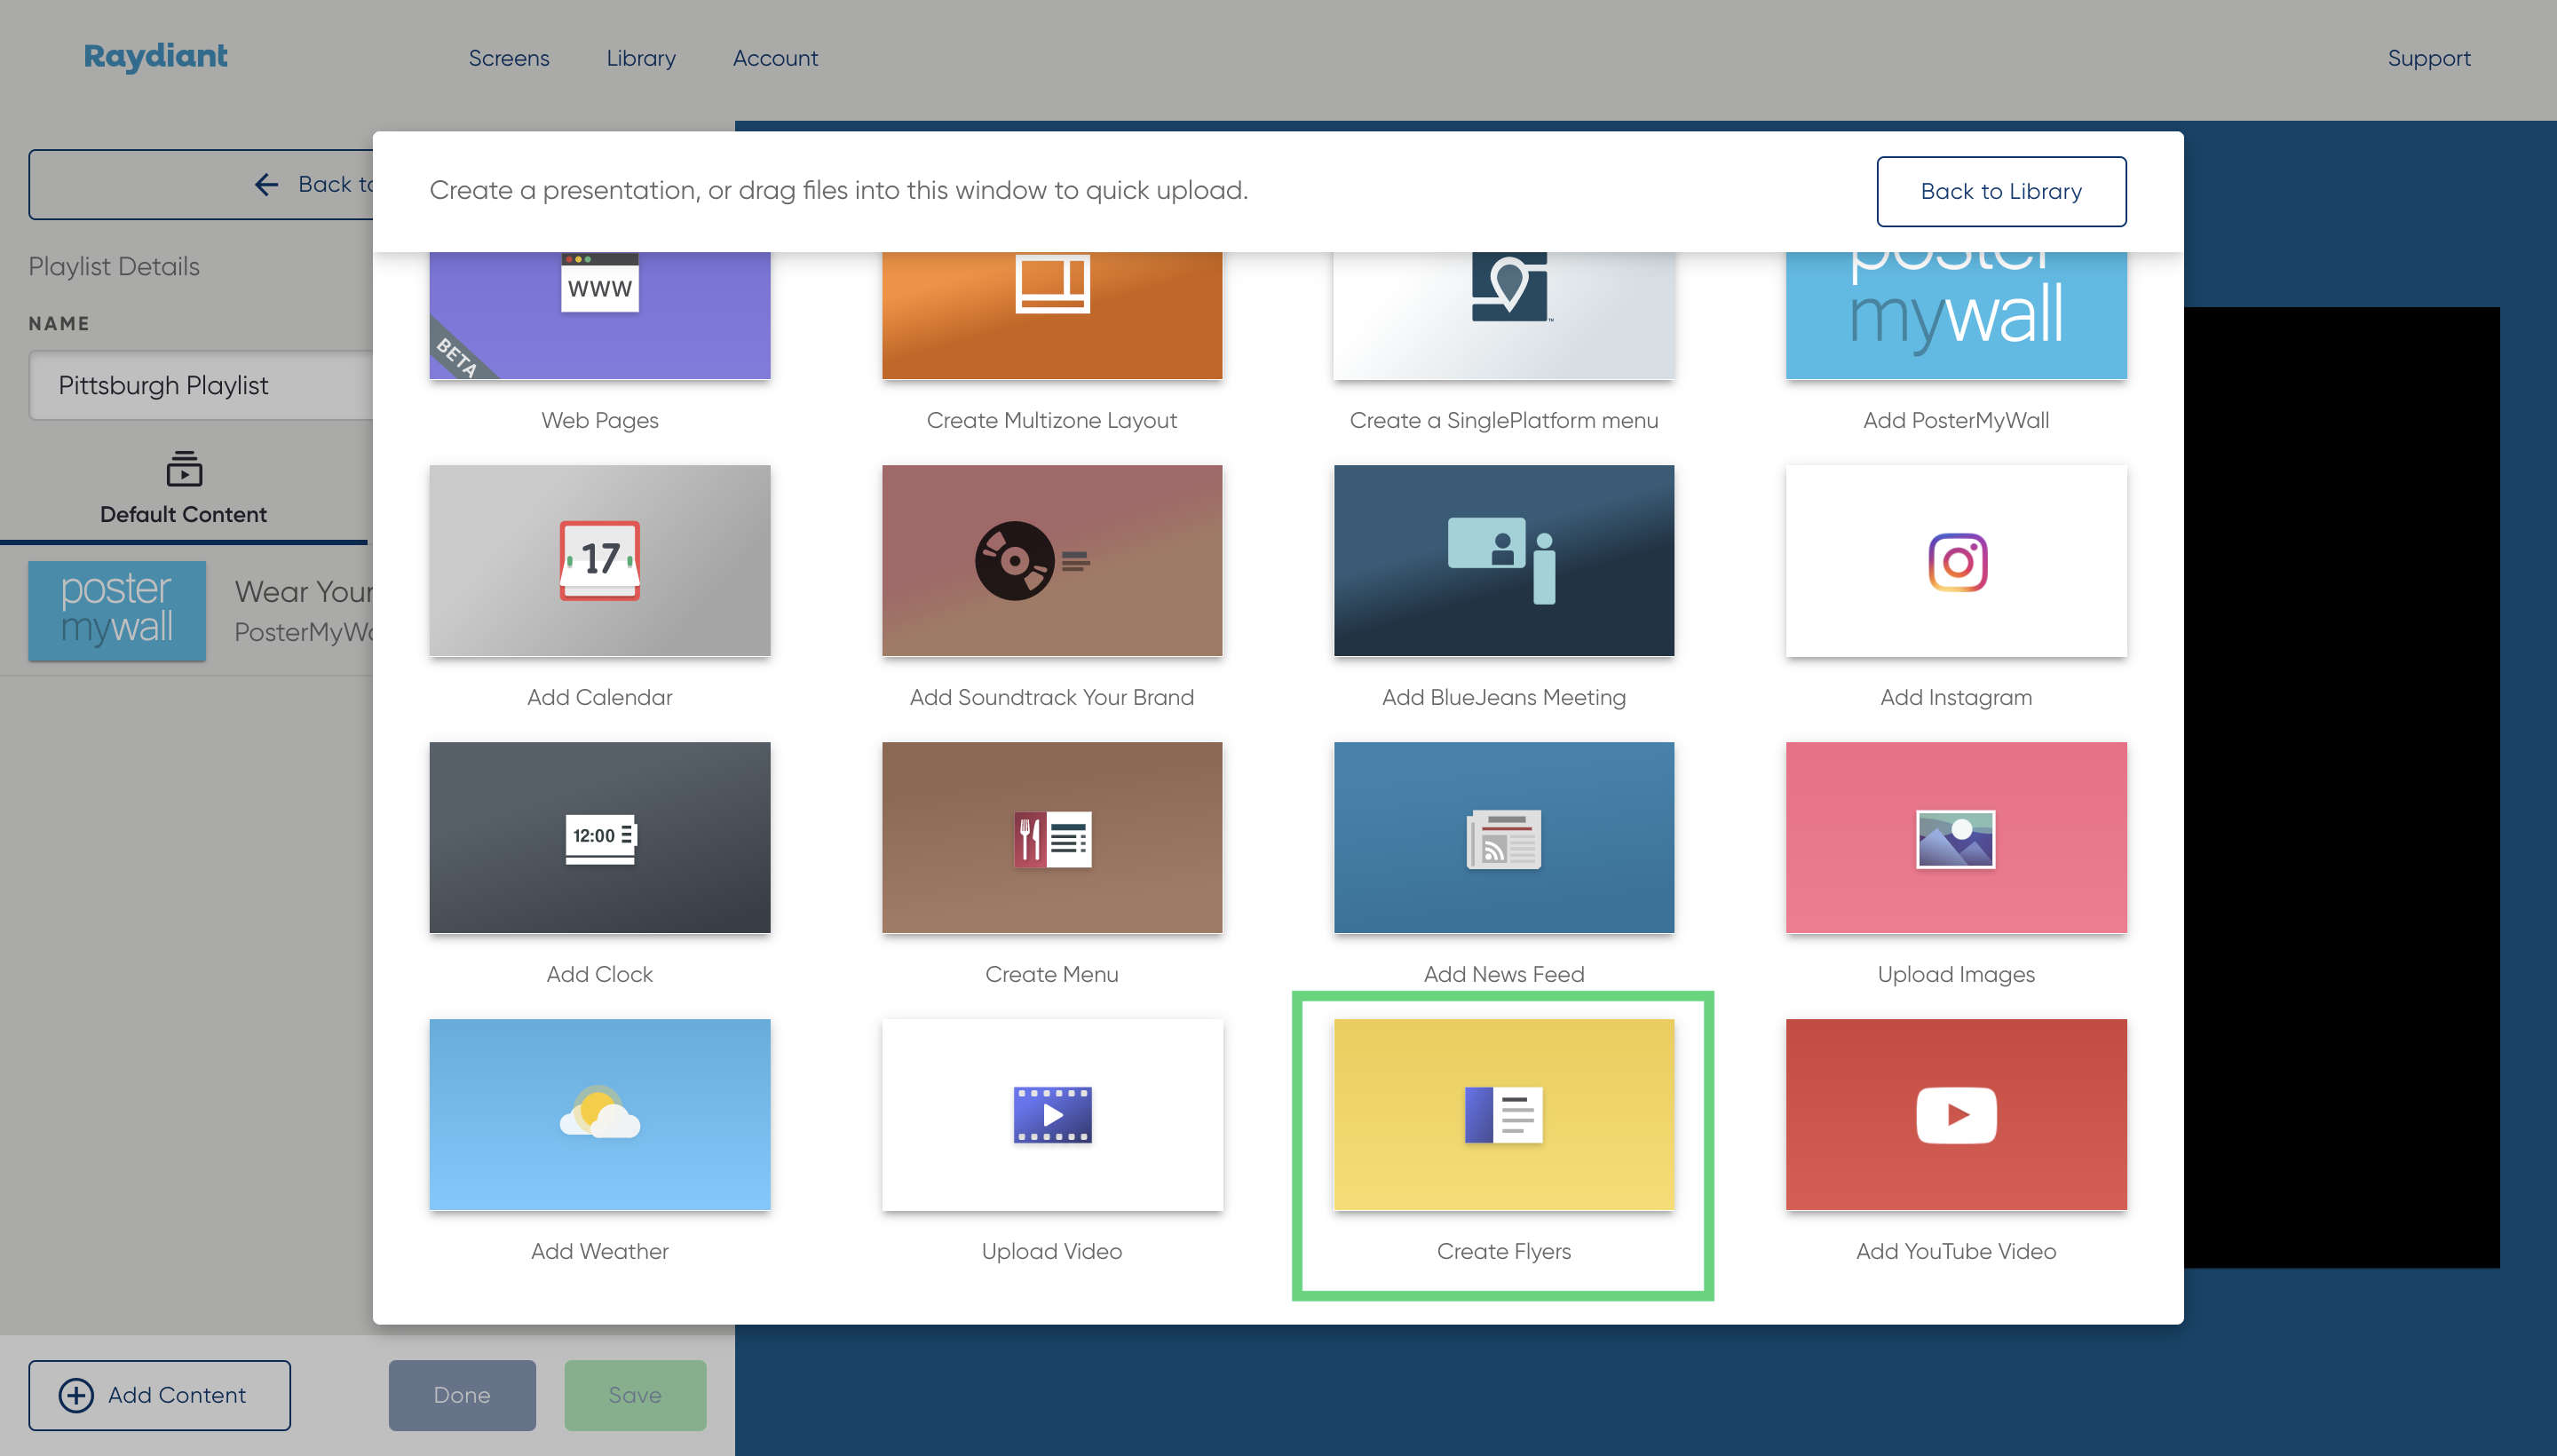Click 'Add Weather' label text
The image size is (2557, 1456).
(x=599, y=1251)
